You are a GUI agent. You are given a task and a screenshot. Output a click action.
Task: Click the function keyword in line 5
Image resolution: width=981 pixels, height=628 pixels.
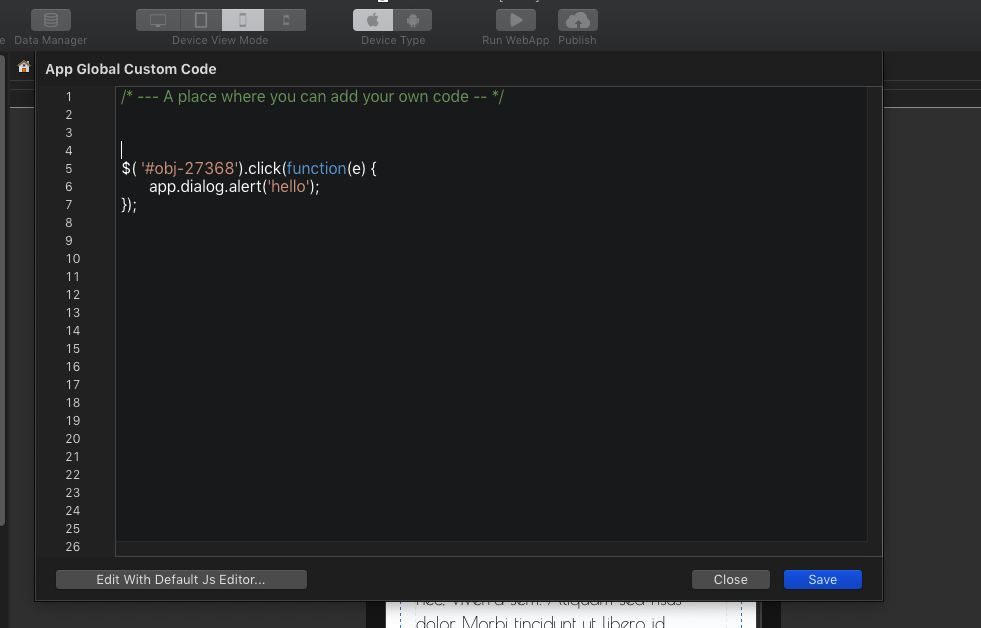pyautogui.click(x=317, y=168)
